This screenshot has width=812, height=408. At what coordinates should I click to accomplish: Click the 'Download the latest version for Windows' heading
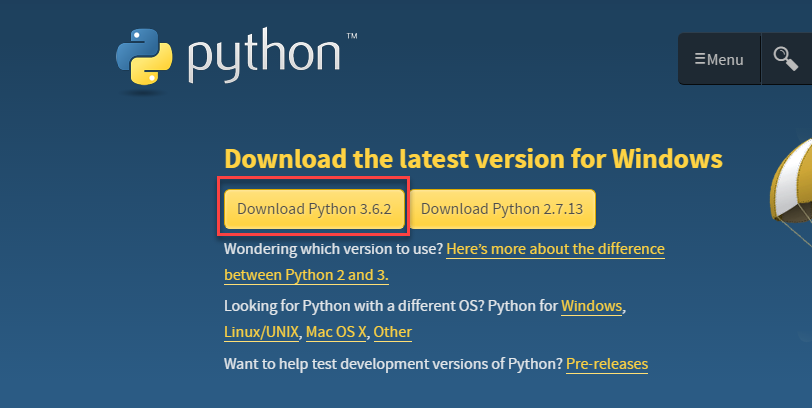pos(473,158)
